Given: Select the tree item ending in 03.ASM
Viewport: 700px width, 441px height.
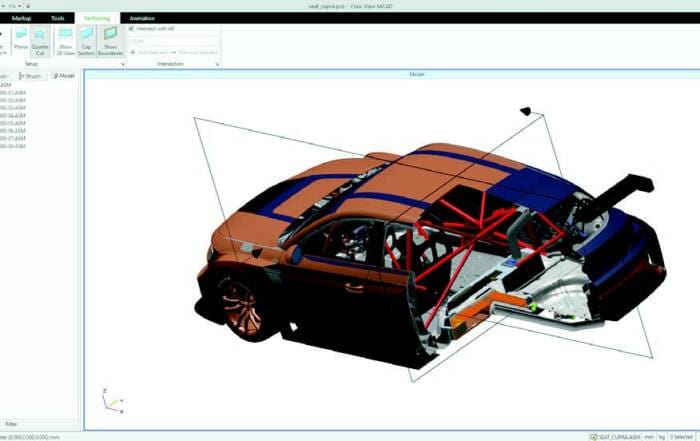Looking at the screenshot, I should pos(13,108).
